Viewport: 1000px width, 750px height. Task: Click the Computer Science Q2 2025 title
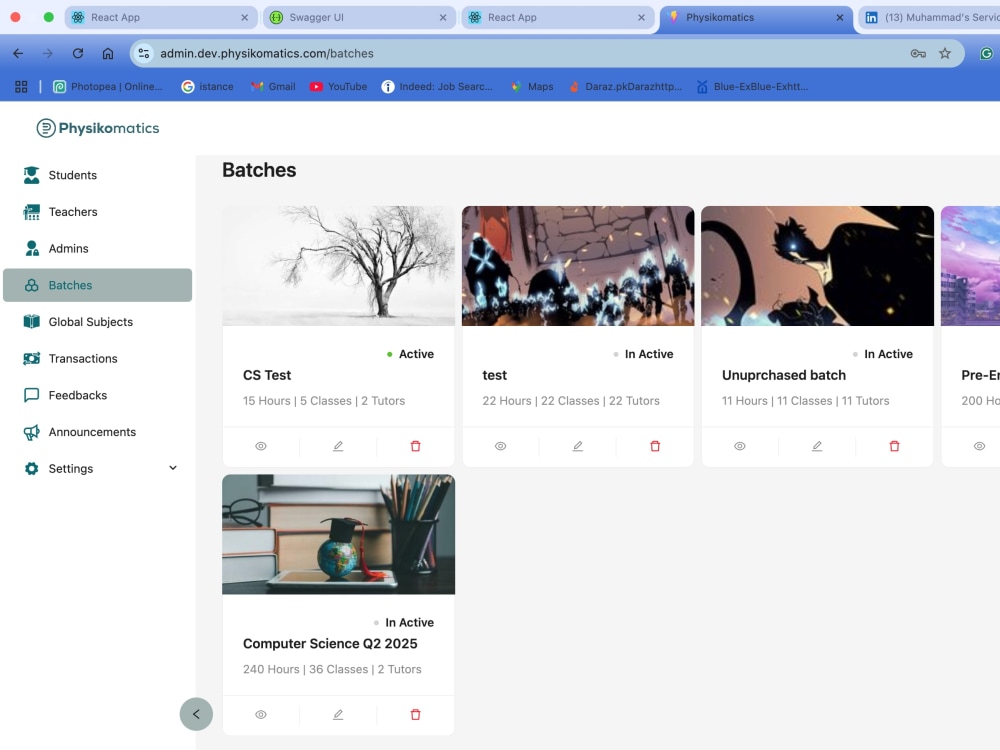pos(330,643)
